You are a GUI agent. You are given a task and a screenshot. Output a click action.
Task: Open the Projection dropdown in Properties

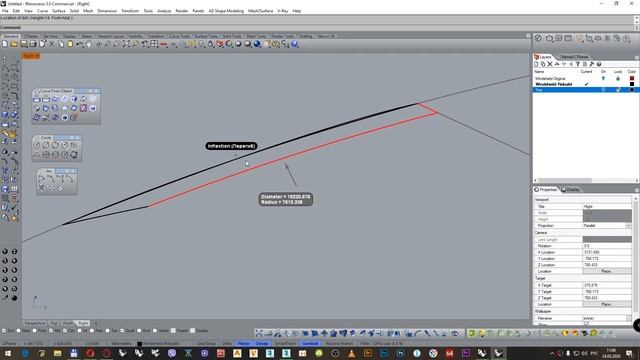[x=628, y=226]
